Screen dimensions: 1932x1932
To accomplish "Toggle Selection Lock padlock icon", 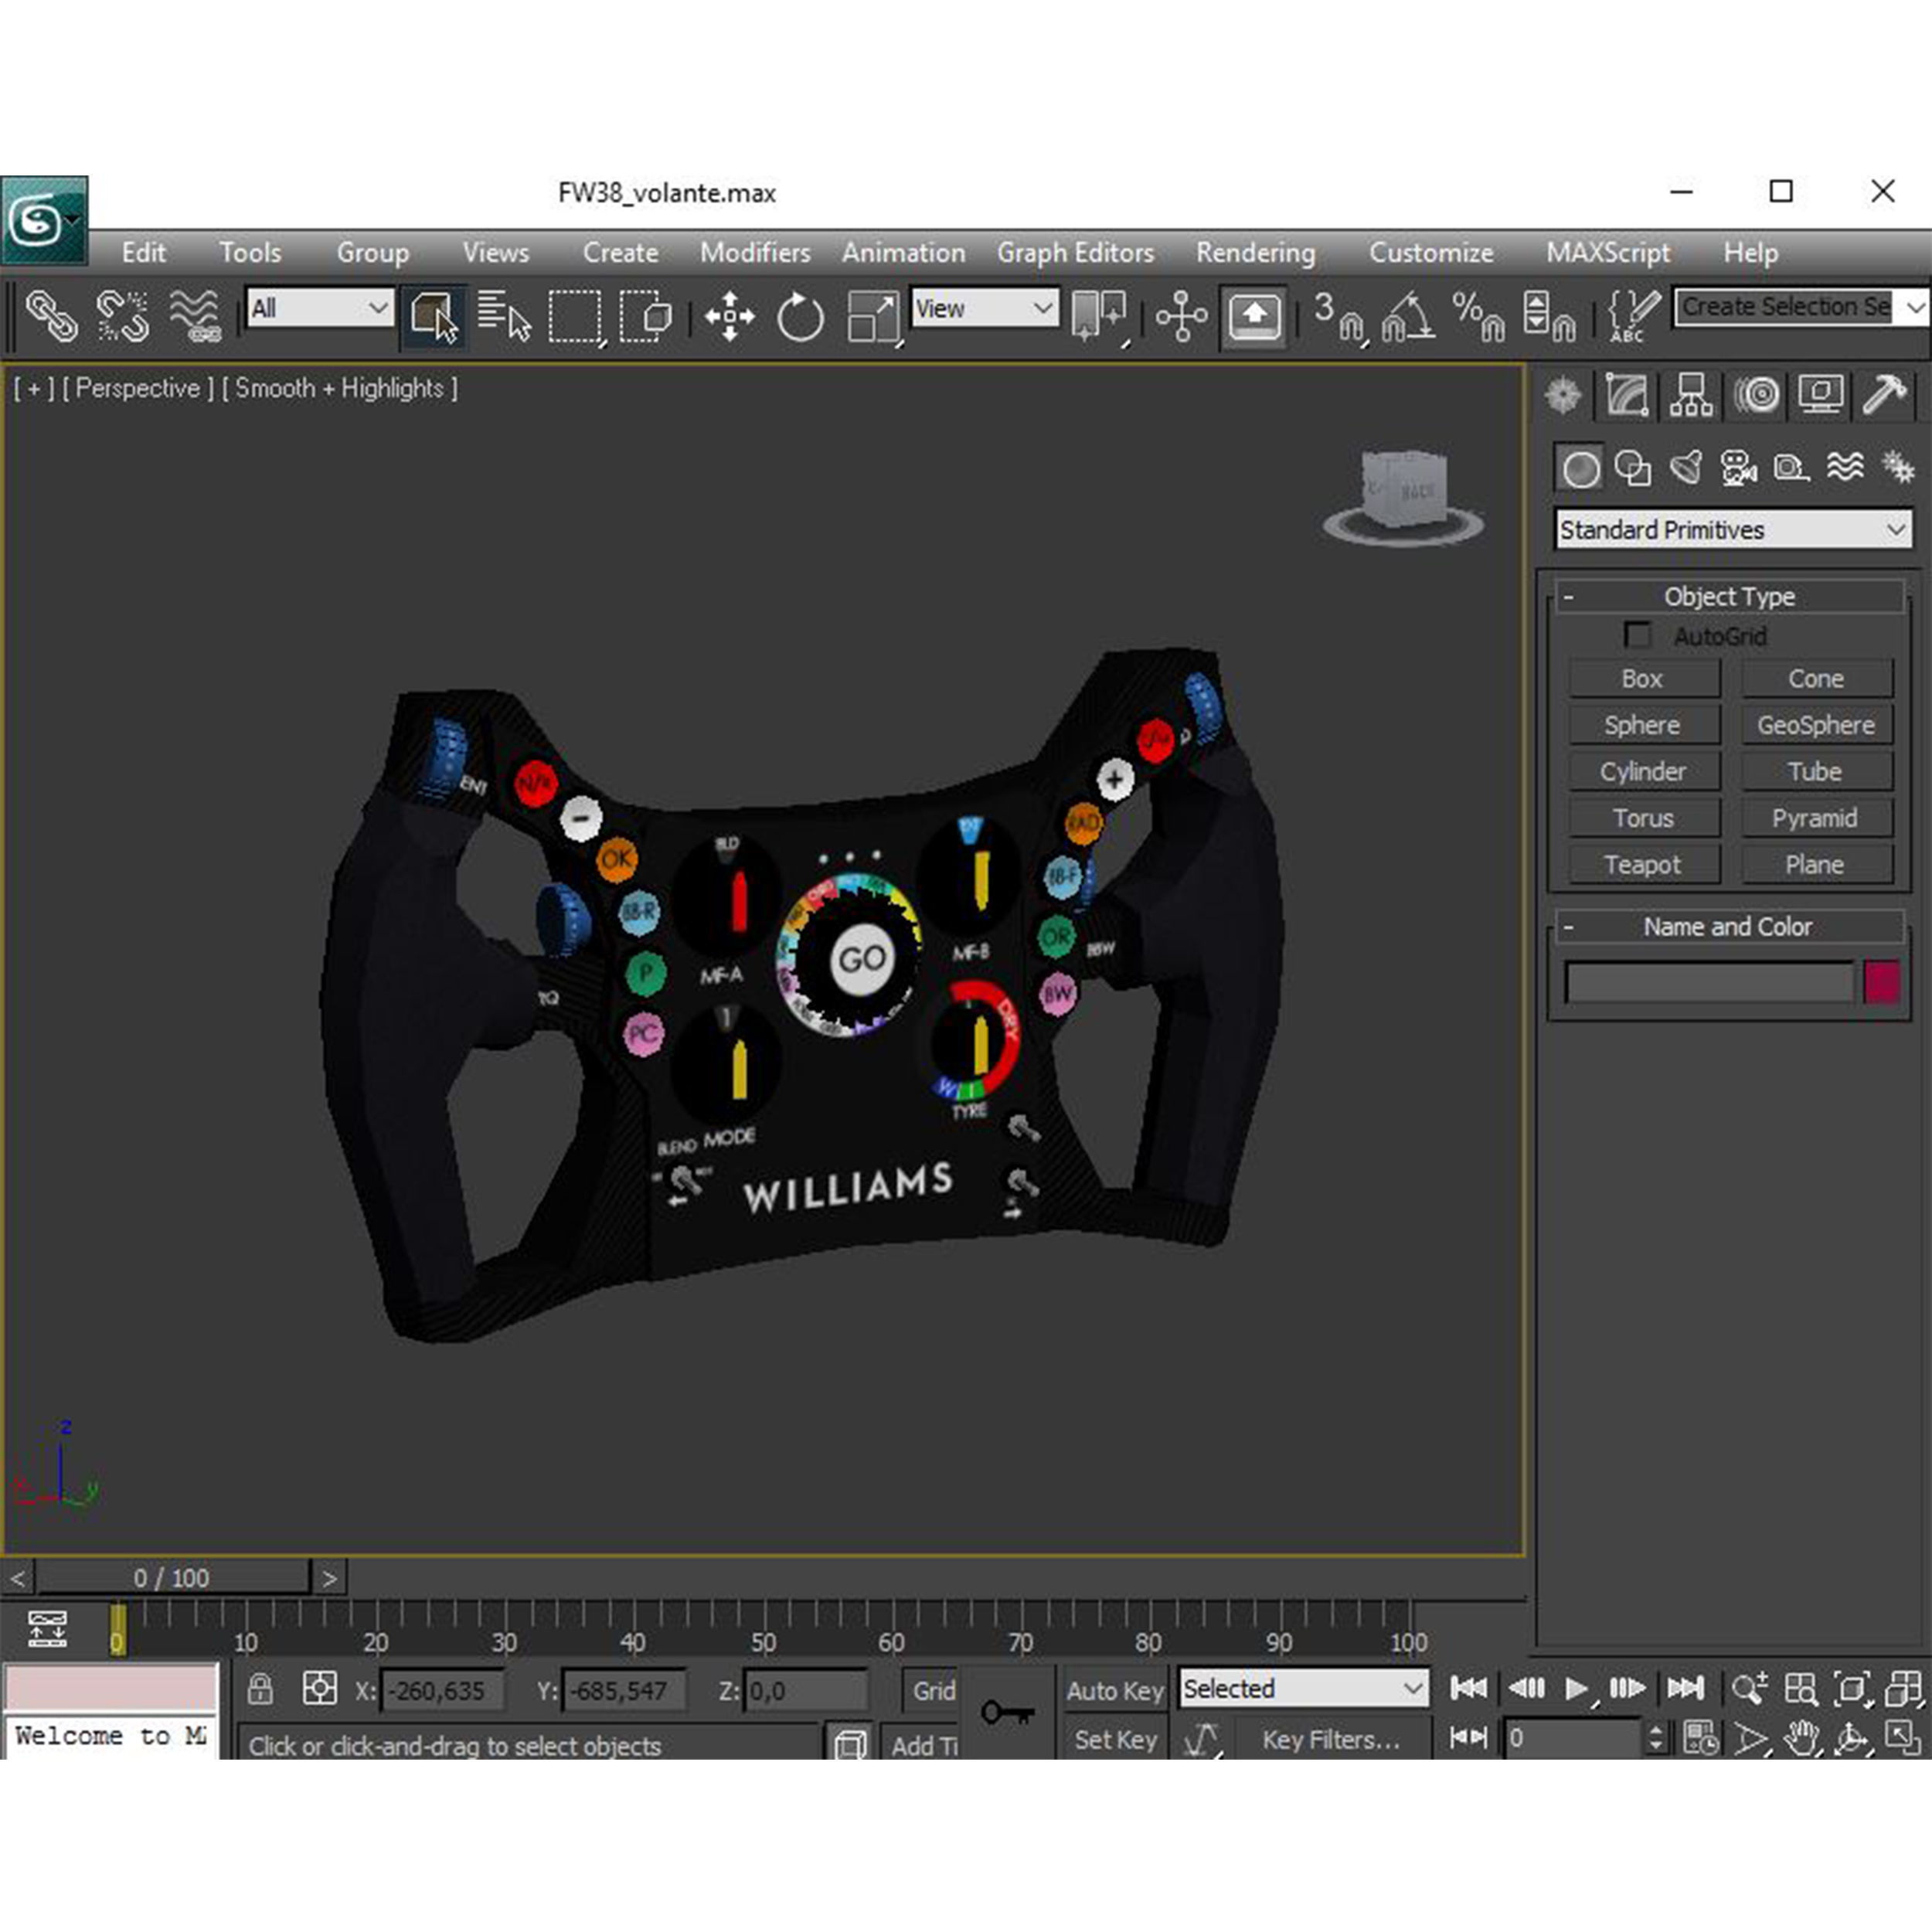I will (260, 1689).
